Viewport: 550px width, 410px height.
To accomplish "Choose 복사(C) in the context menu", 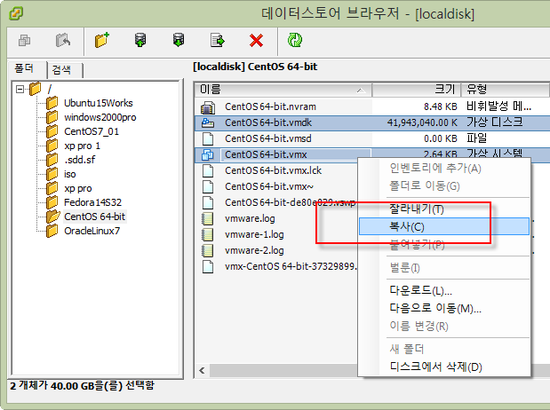I will tap(444, 227).
